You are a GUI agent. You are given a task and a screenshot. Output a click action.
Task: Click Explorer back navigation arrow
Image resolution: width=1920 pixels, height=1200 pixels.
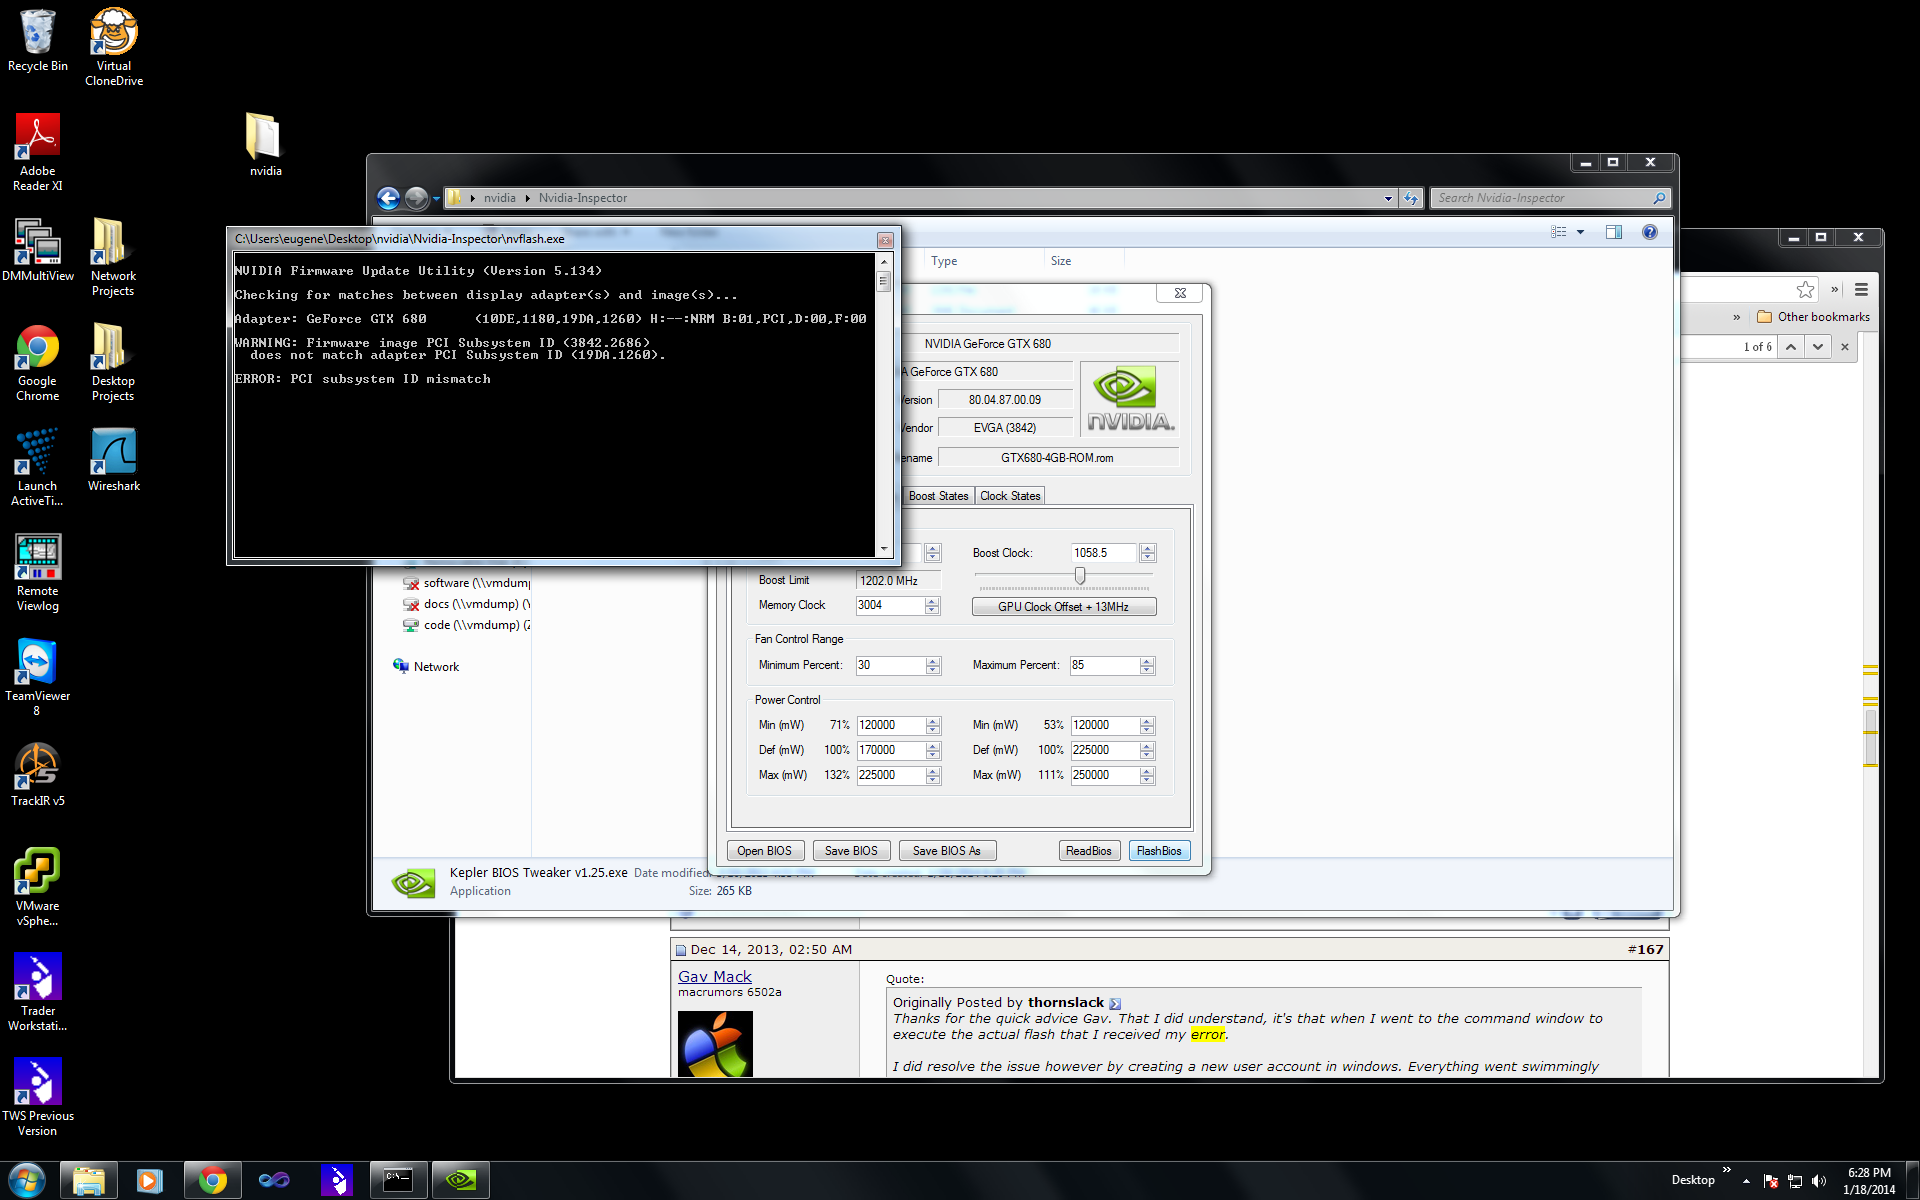pyautogui.click(x=388, y=198)
